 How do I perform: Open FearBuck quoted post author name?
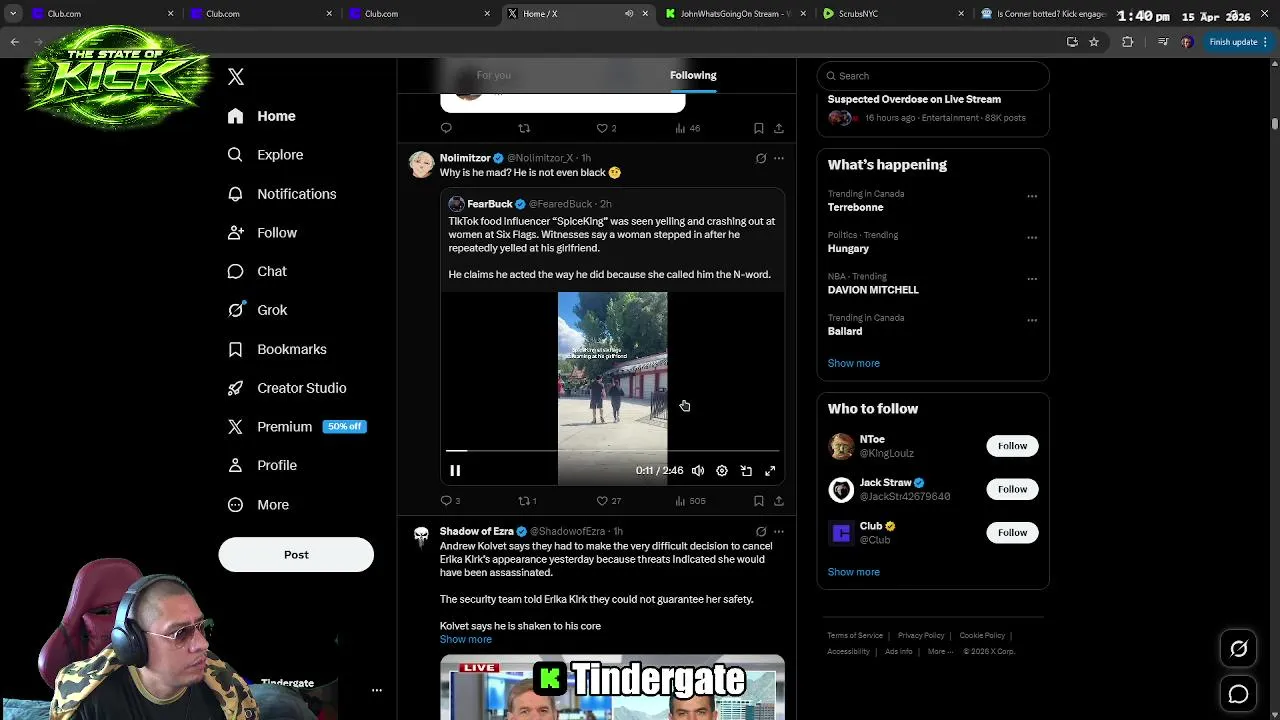[x=490, y=204]
